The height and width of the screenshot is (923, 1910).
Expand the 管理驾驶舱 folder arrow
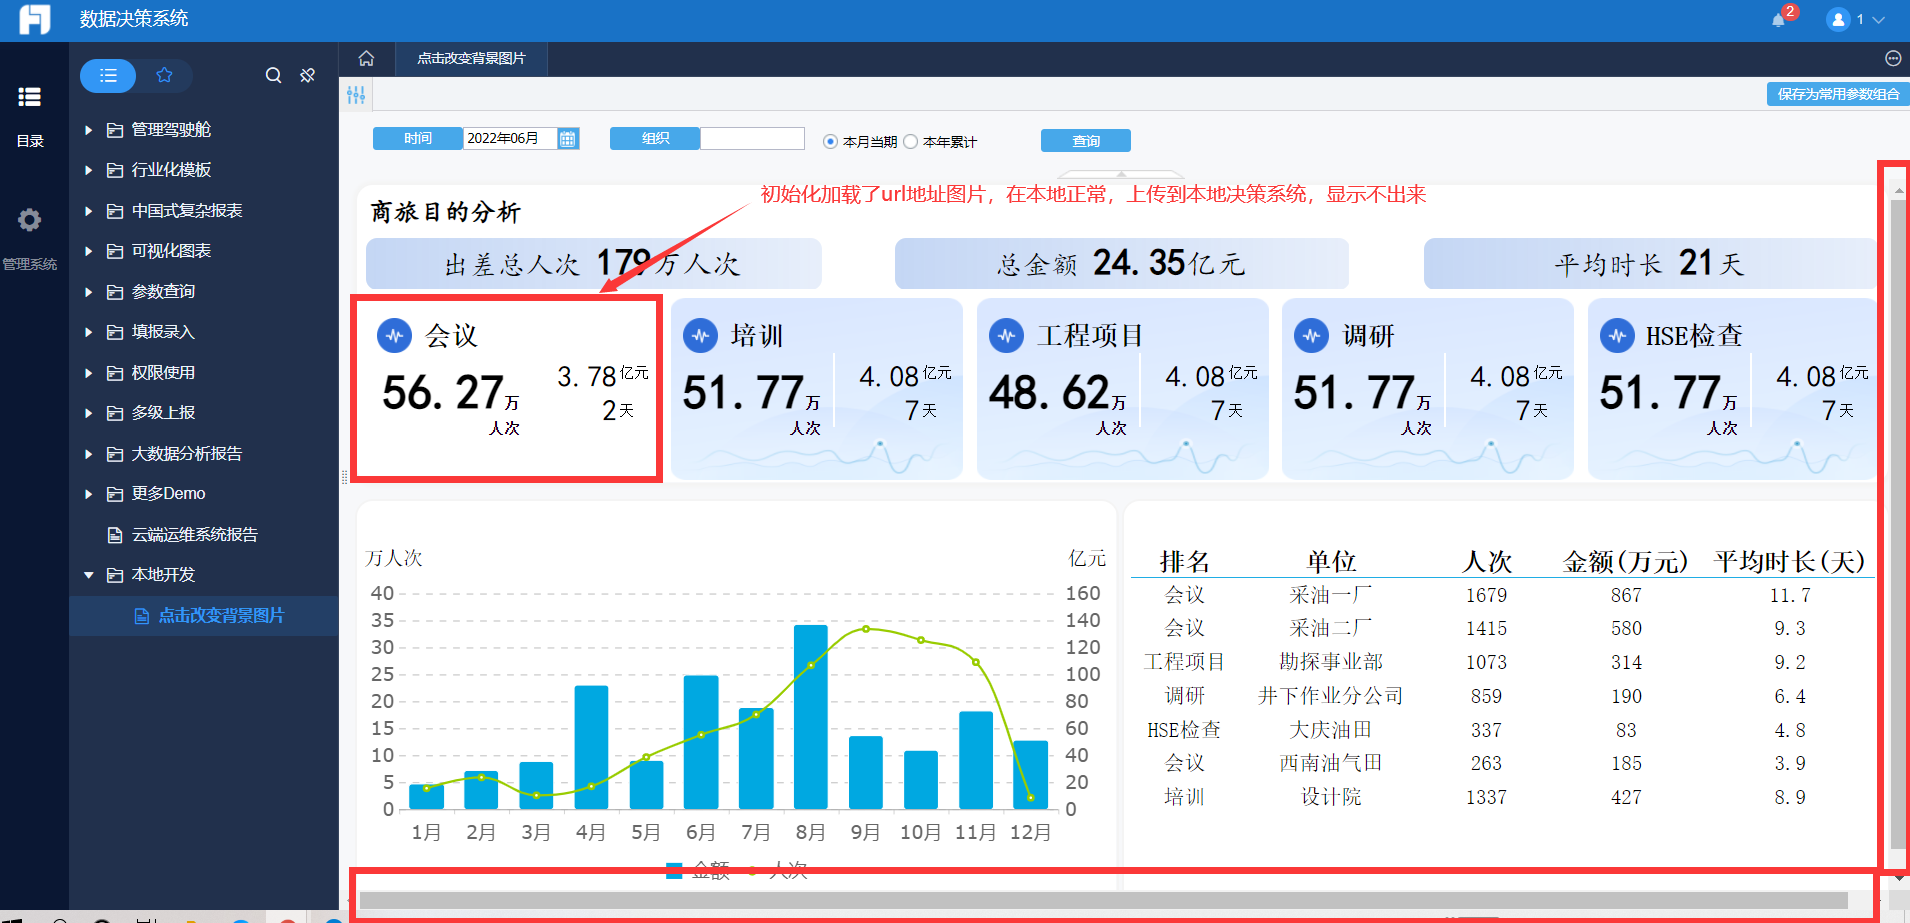(88, 130)
